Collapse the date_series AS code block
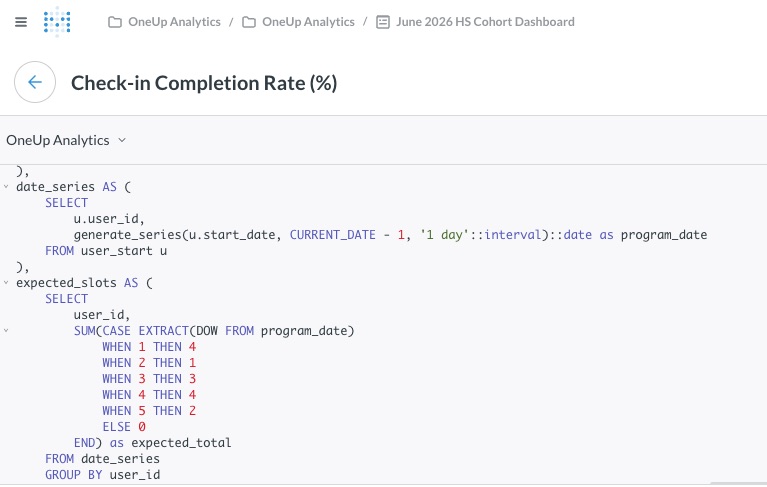767x487 pixels. click(6, 187)
